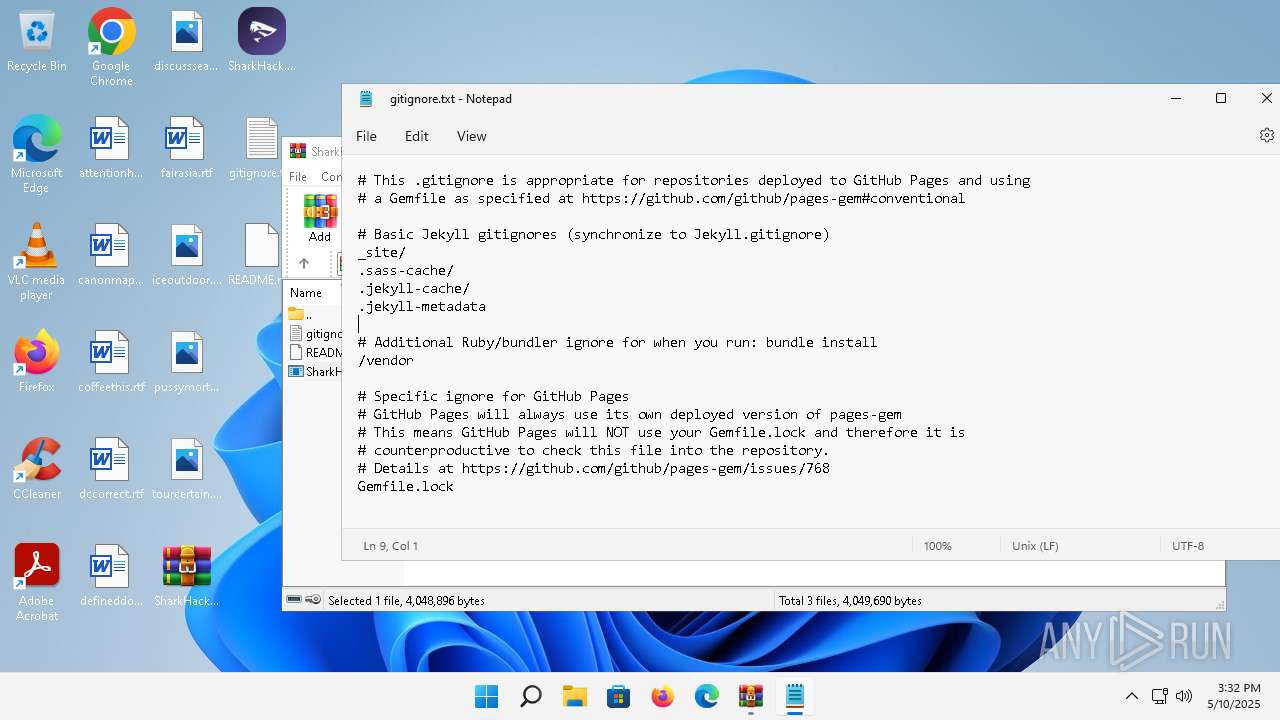
Task: Select gitignore text file on desktop
Action: click(256, 150)
